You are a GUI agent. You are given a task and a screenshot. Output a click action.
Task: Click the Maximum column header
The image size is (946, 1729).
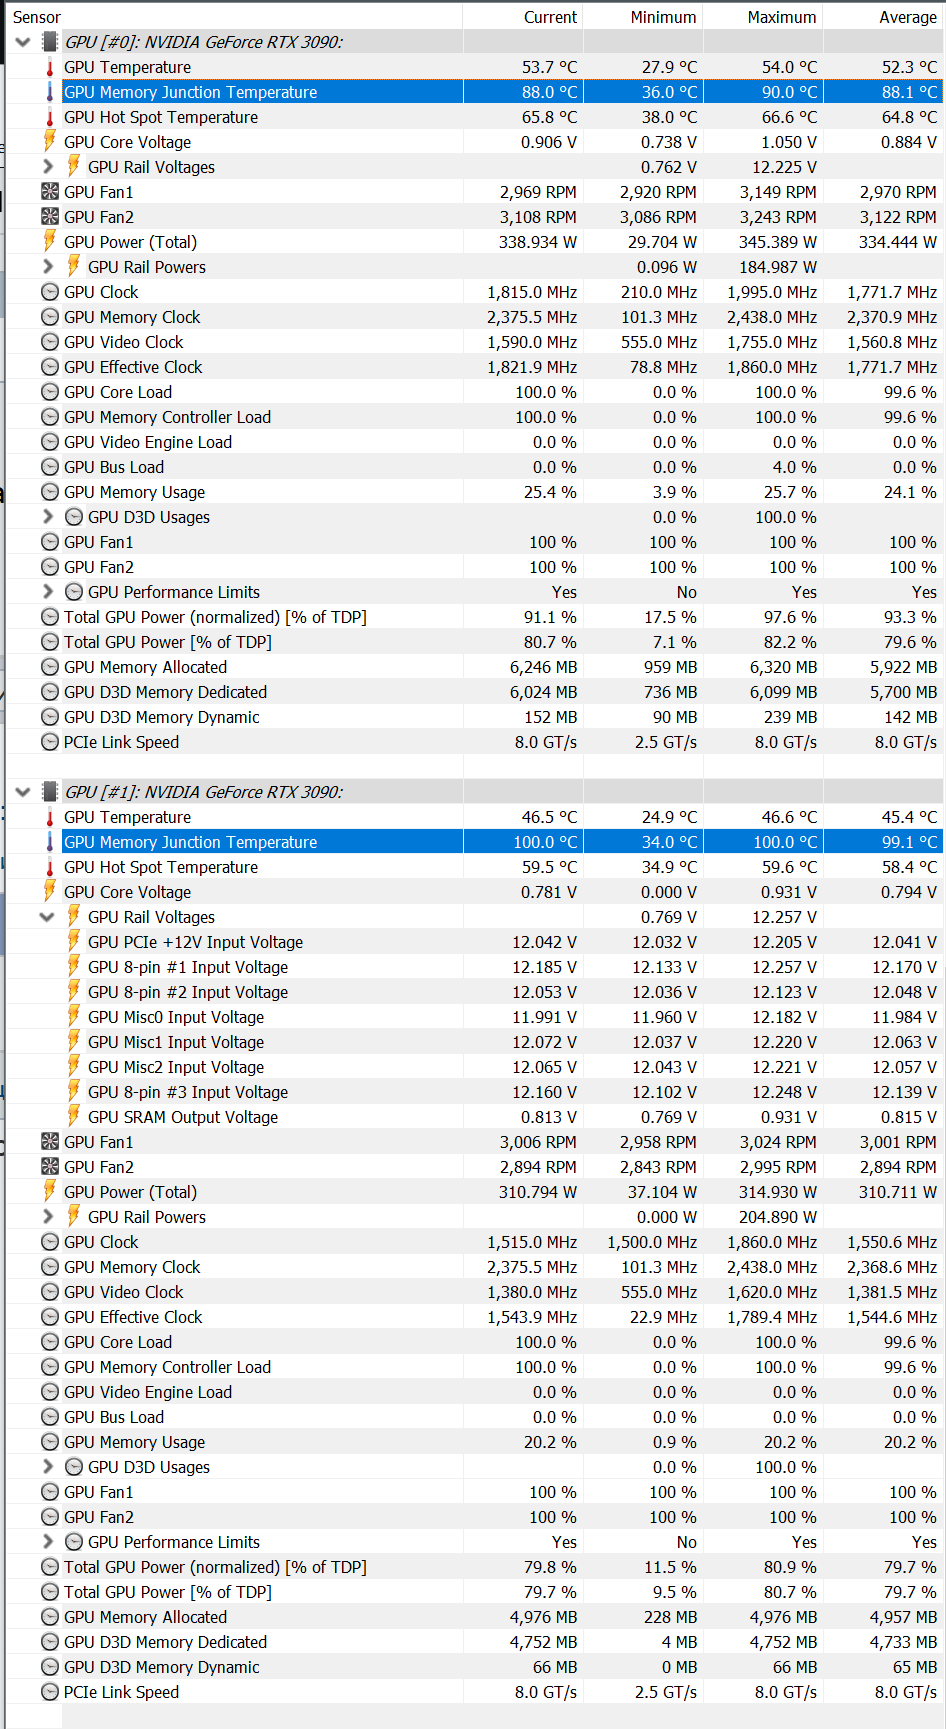781,17
